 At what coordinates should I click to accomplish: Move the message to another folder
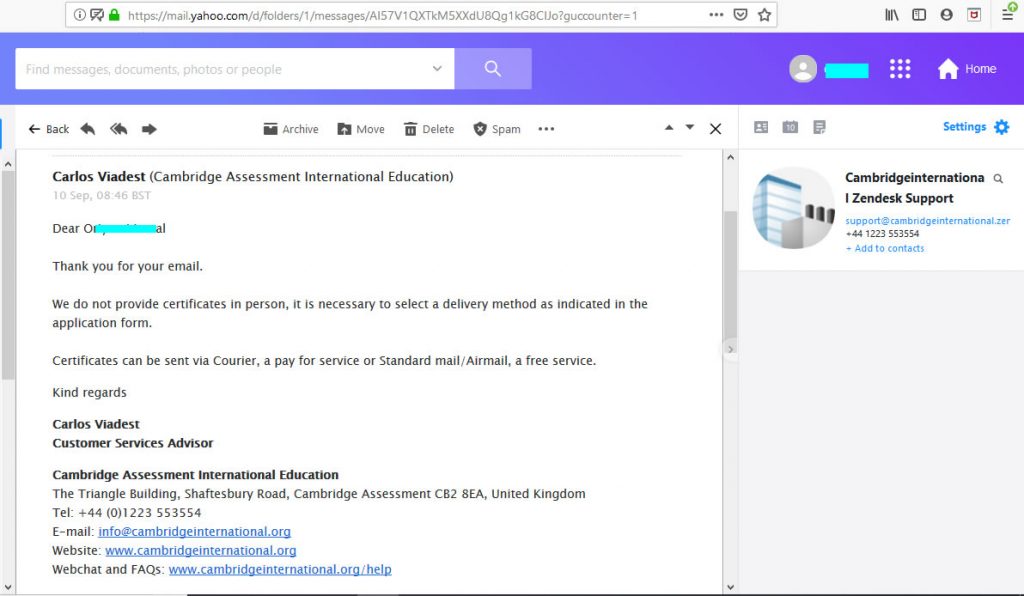(x=360, y=129)
